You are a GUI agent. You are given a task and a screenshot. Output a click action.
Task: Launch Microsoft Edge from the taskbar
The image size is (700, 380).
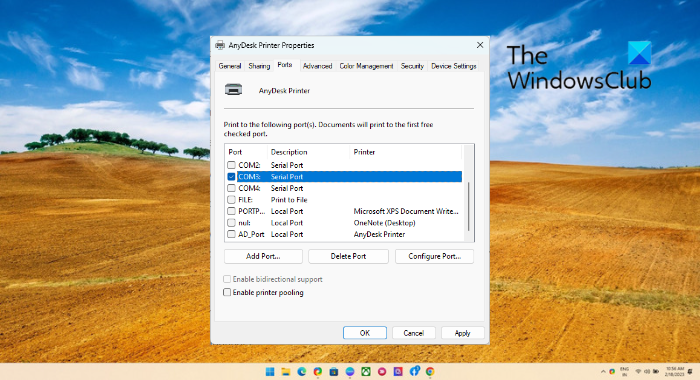point(302,372)
